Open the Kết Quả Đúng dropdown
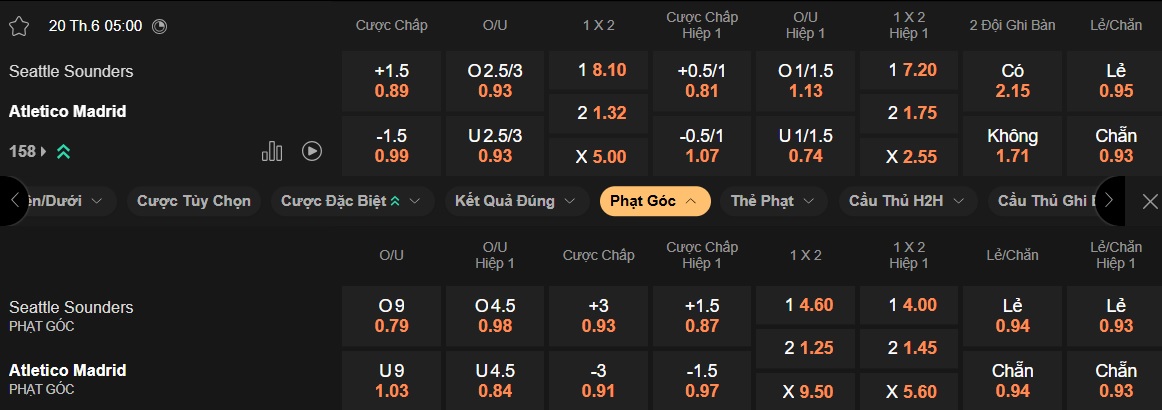Image resolution: width=1162 pixels, height=410 pixels. [x=516, y=201]
